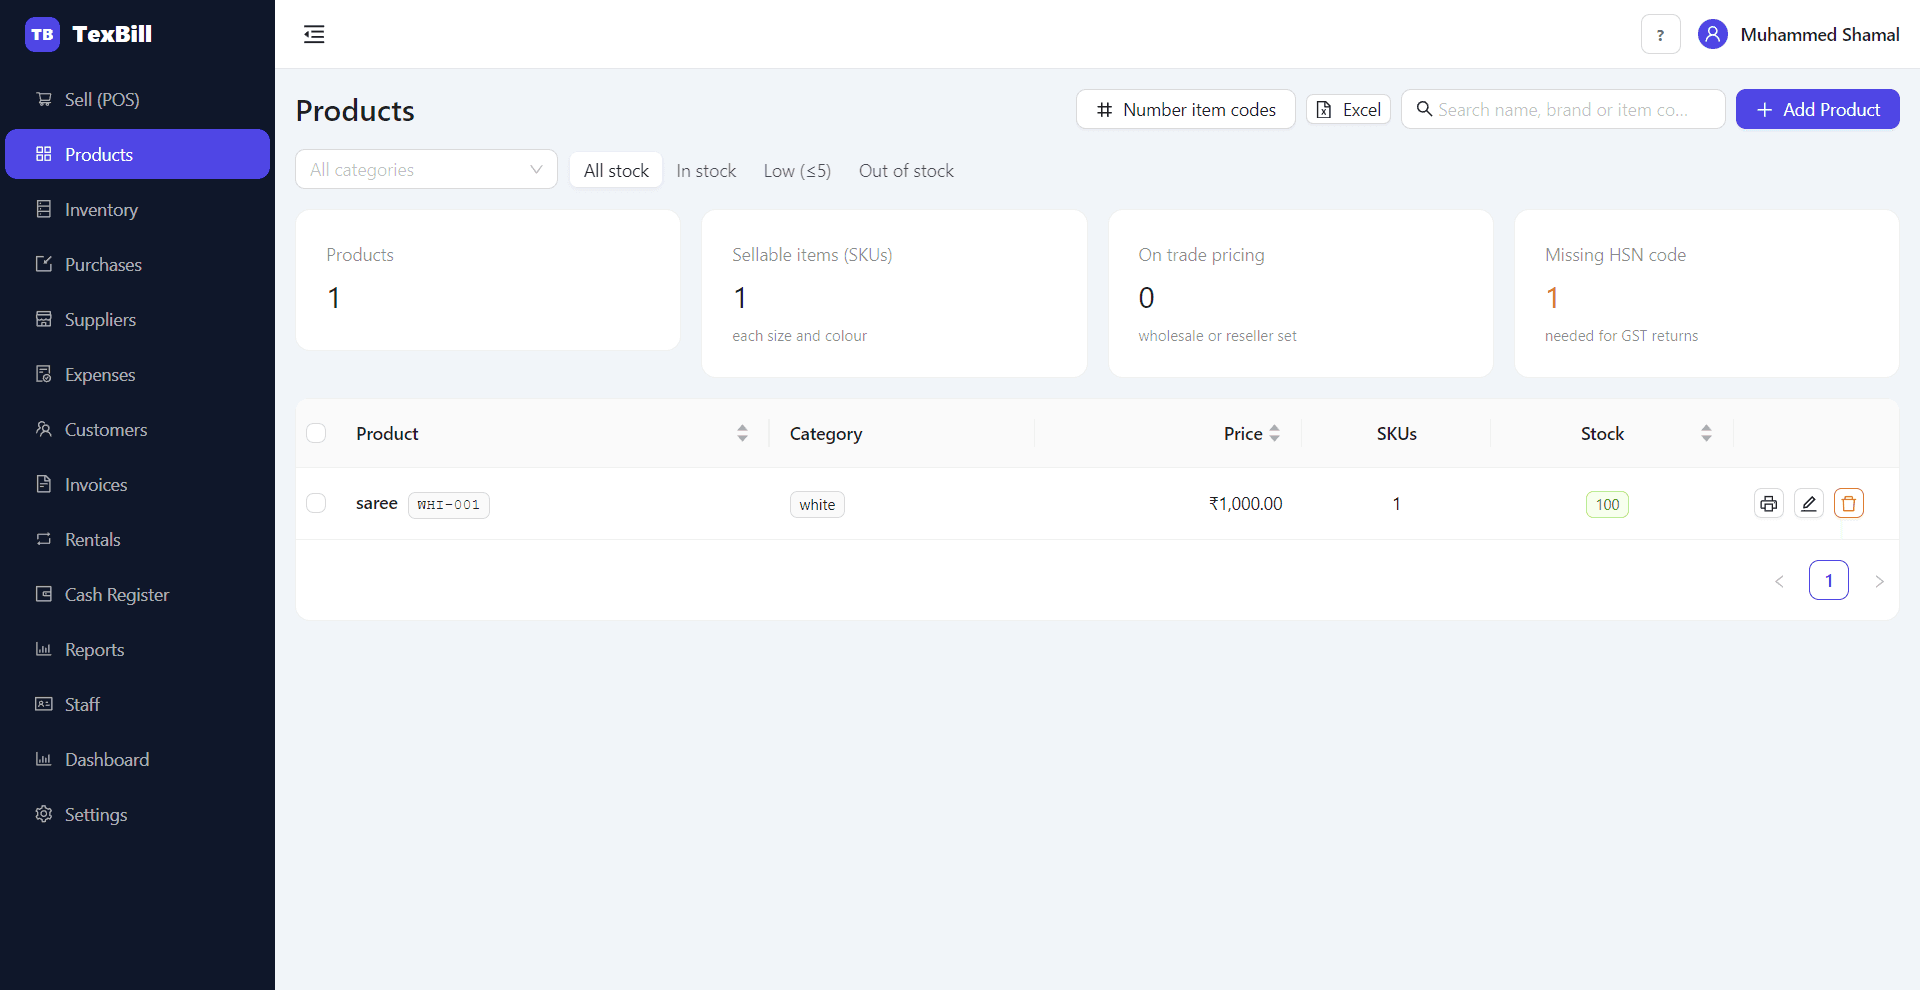Click the saree product name
The image size is (1920, 990).
pyautogui.click(x=376, y=503)
